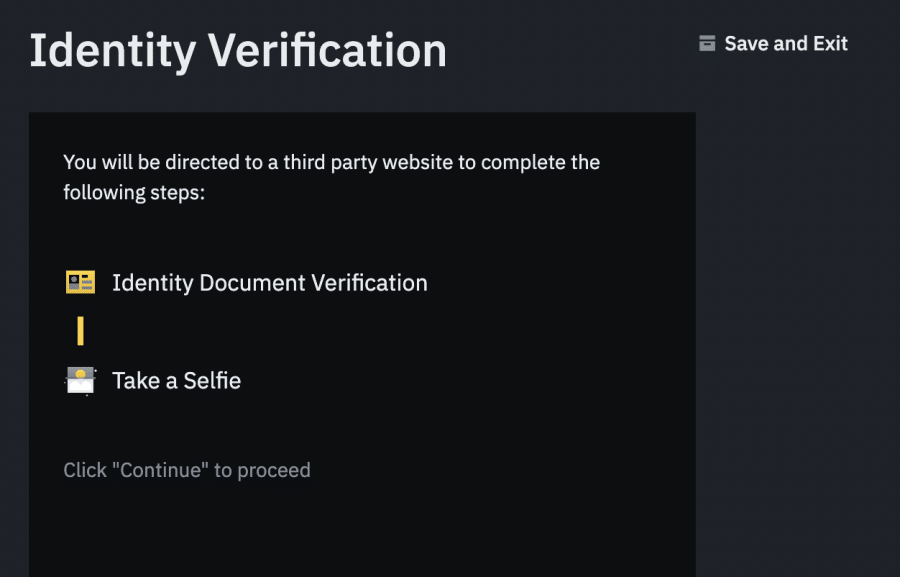Click the word 'Selfie' in the second step
The width and height of the screenshot is (900, 577).
(x=211, y=381)
